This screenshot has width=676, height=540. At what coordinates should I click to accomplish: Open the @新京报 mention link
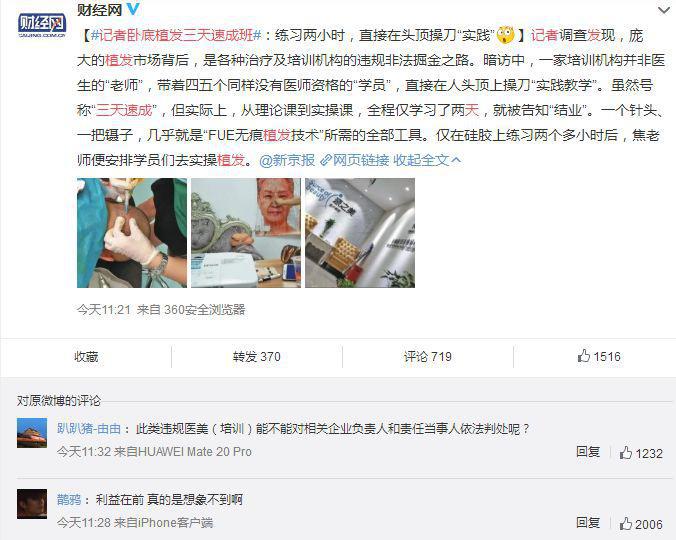point(287,160)
